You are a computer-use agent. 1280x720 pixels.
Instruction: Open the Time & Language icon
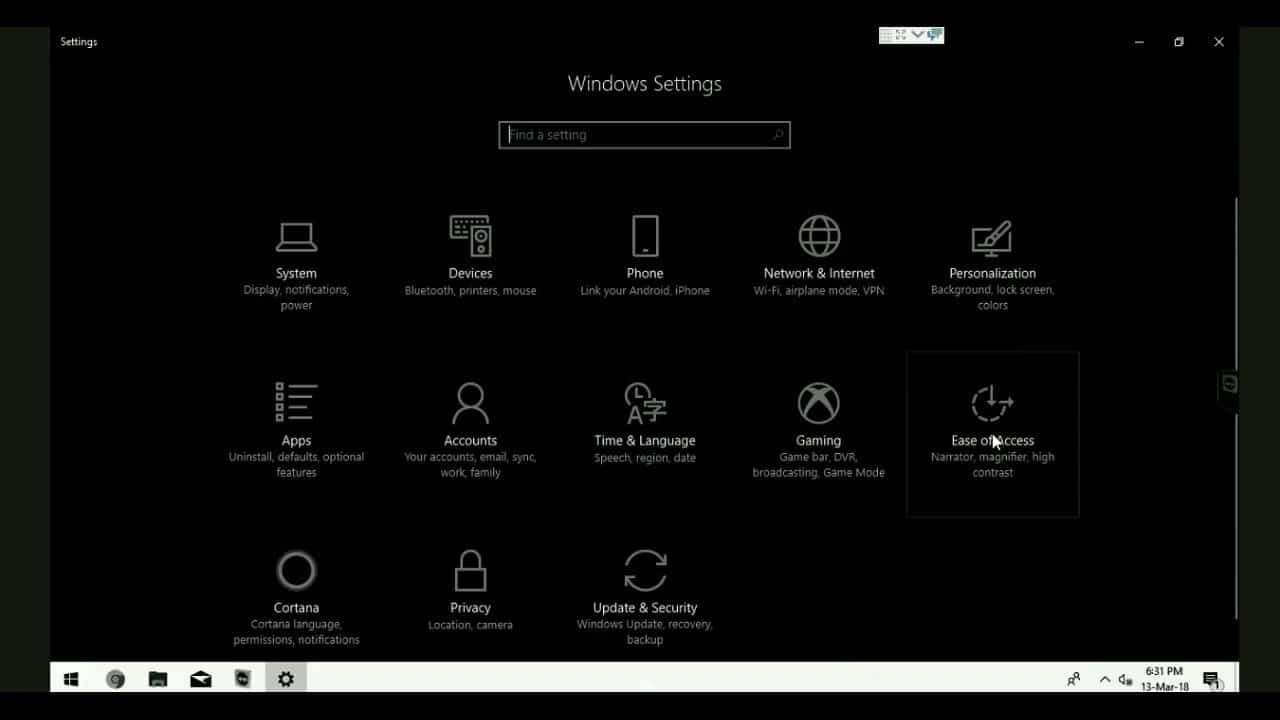645,403
